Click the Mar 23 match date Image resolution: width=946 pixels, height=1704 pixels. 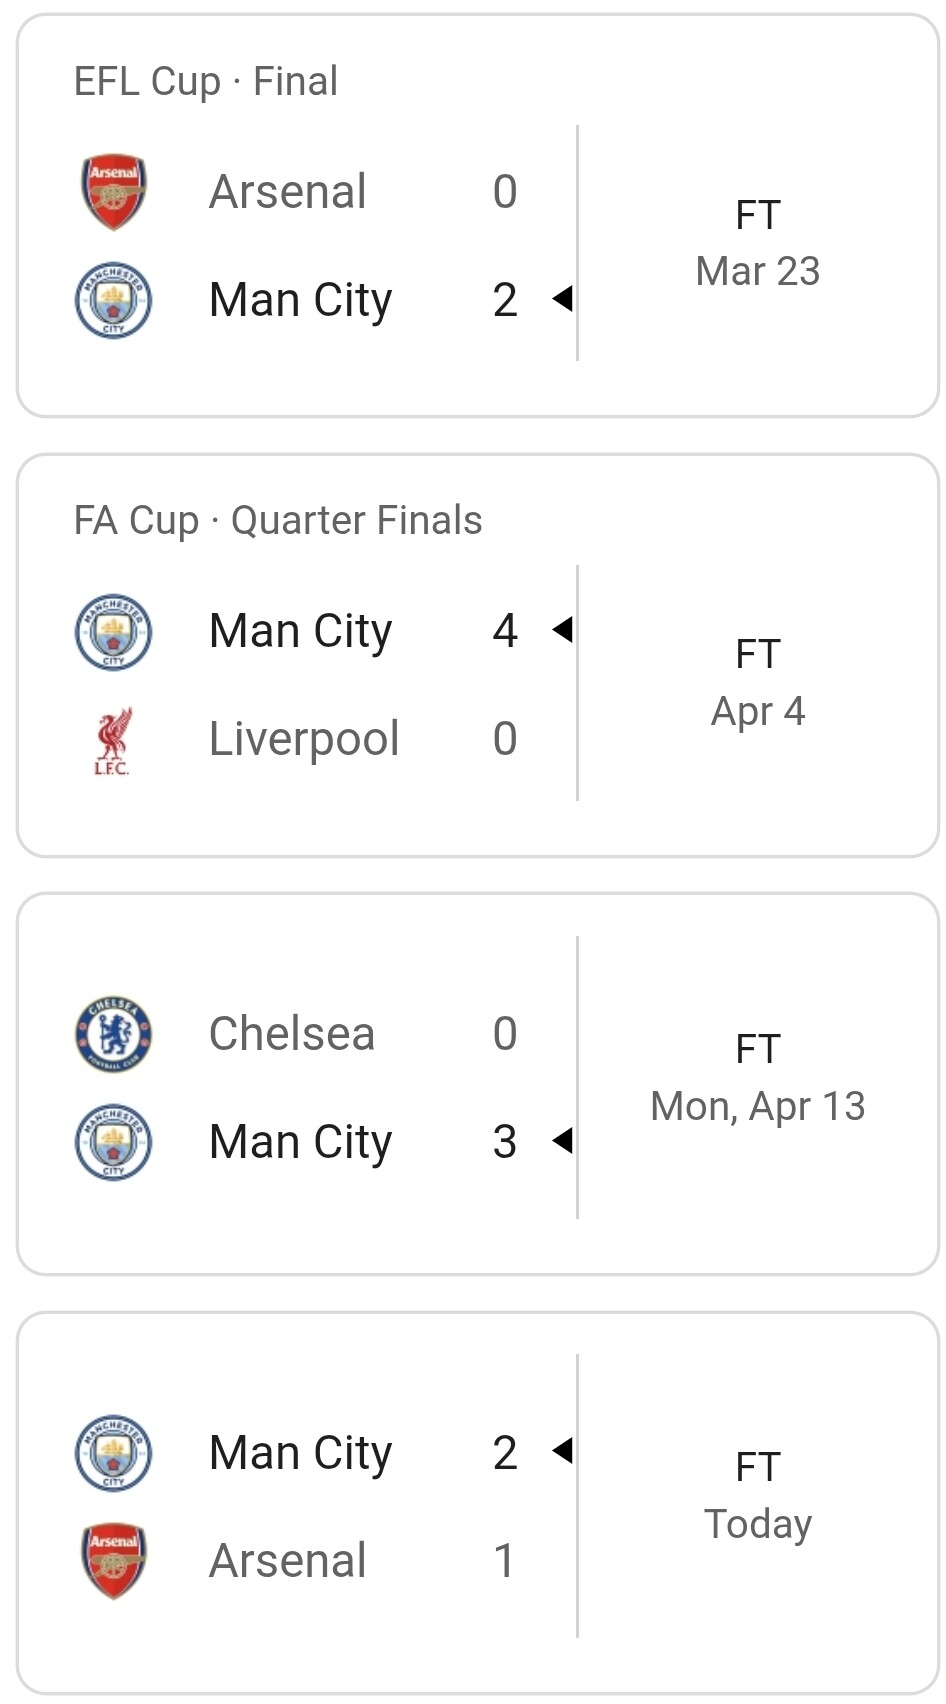click(x=758, y=271)
